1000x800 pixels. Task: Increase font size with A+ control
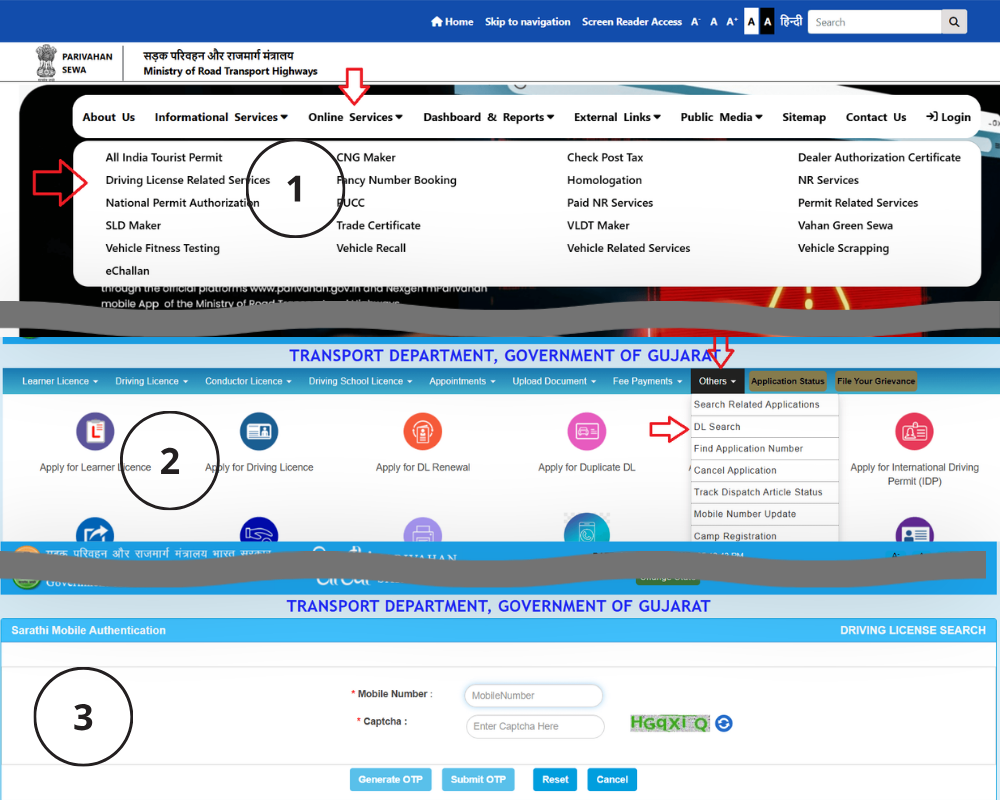click(x=732, y=22)
